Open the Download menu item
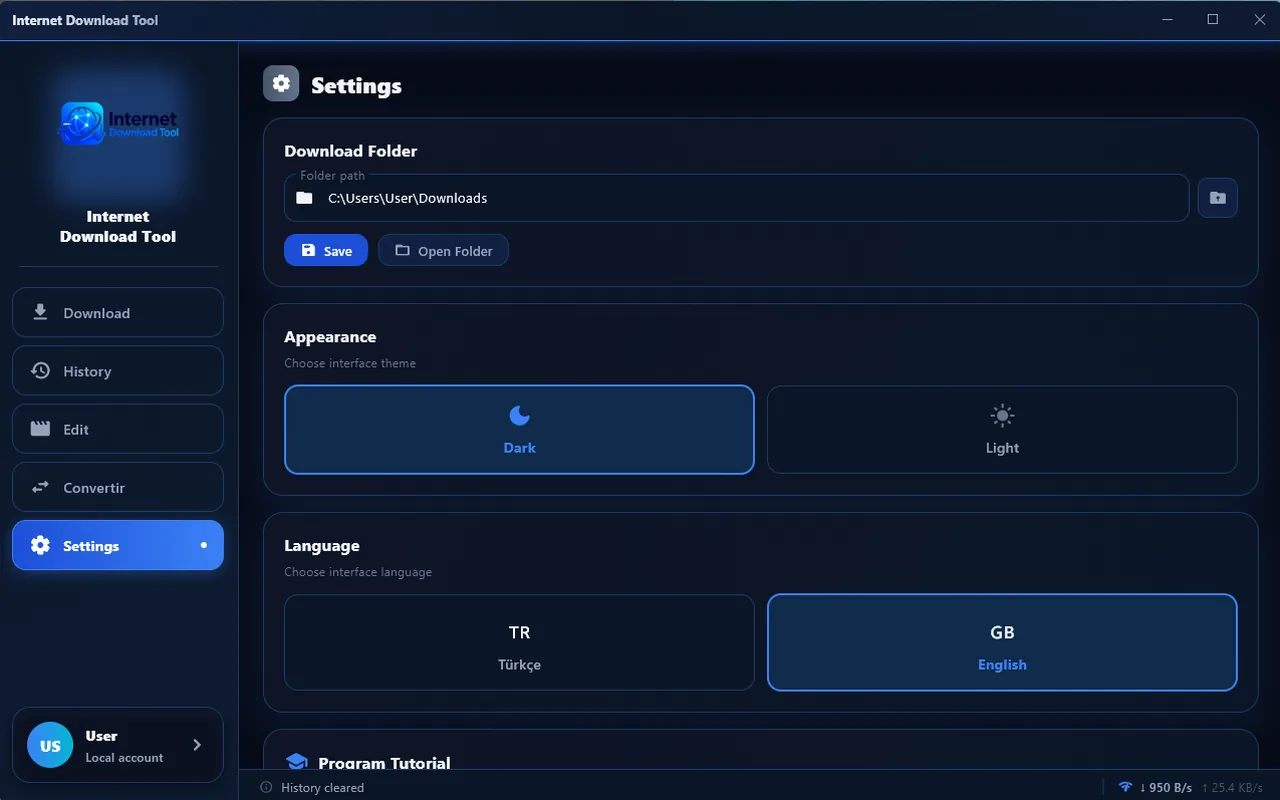 click(118, 313)
